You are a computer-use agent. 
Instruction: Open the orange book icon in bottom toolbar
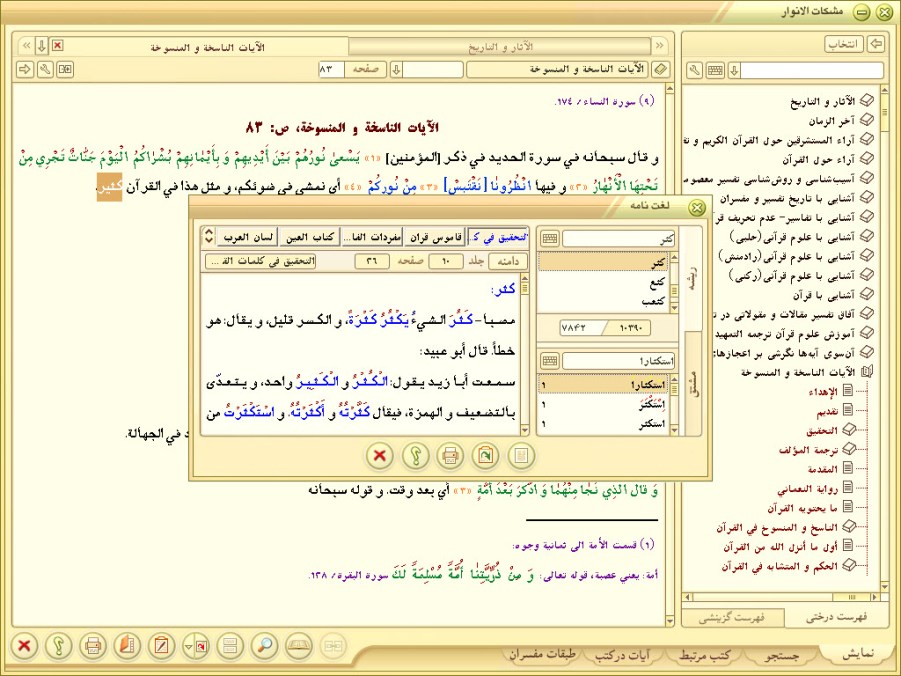[127, 646]
